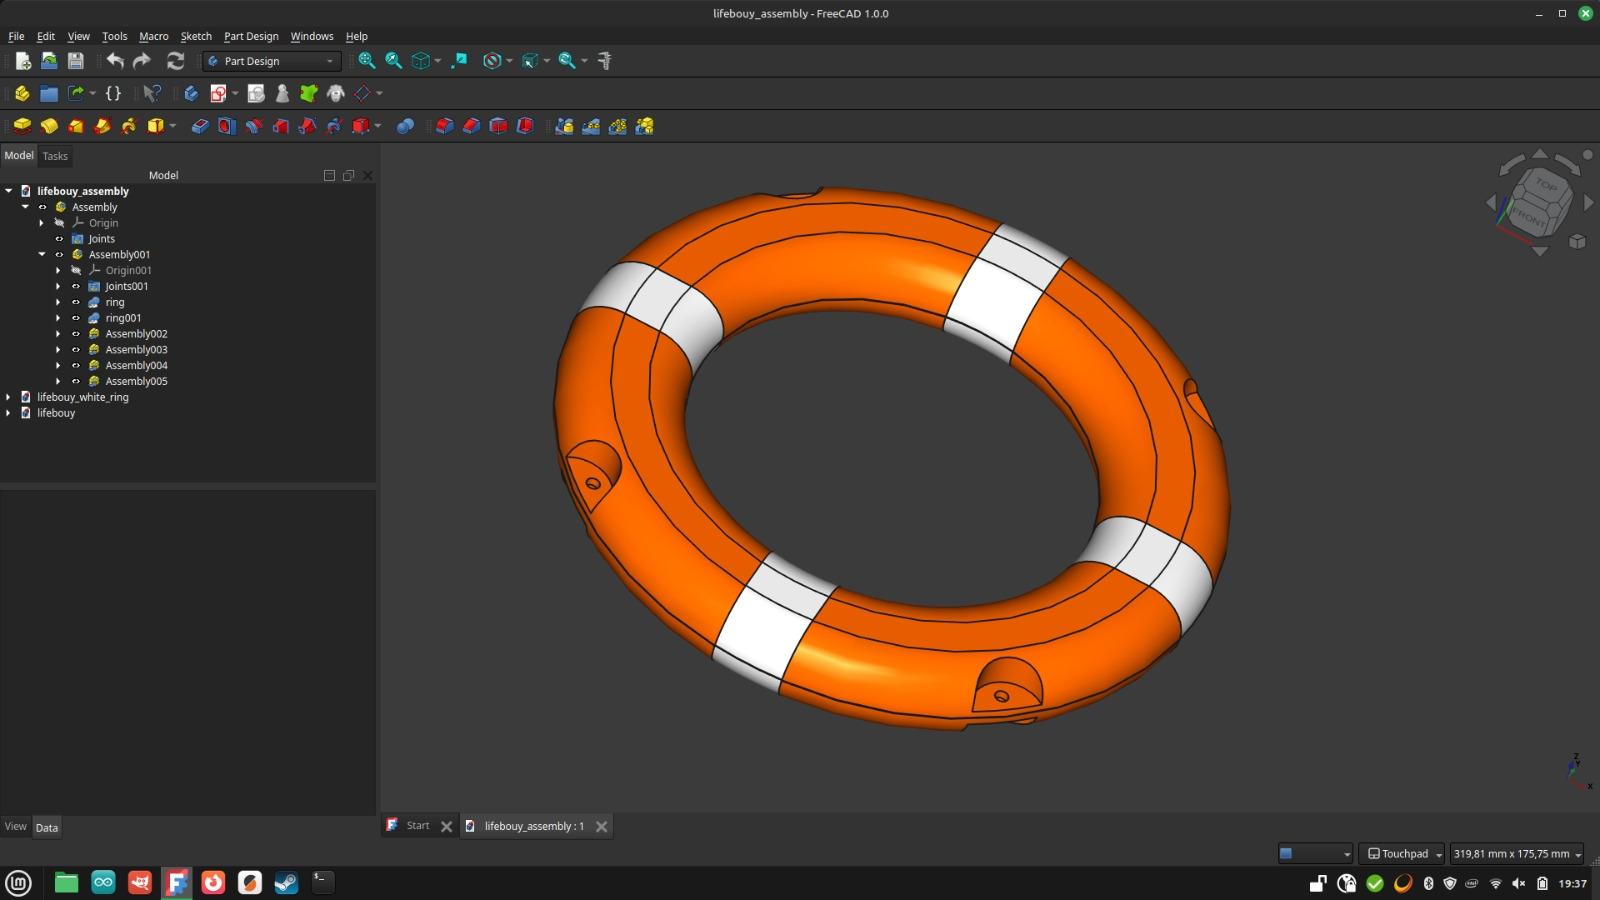Switch to the Tasks tab
Screen dimensions: 1600x900
coord(55,156)
